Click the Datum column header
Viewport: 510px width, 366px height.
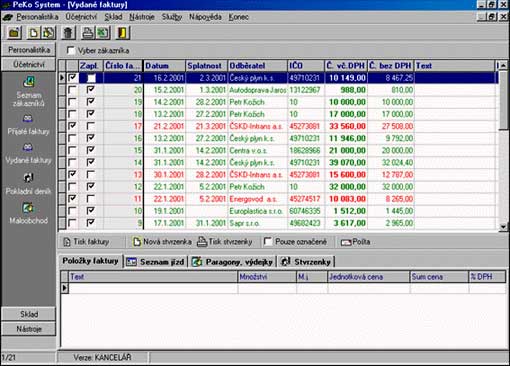coord(164,66)
